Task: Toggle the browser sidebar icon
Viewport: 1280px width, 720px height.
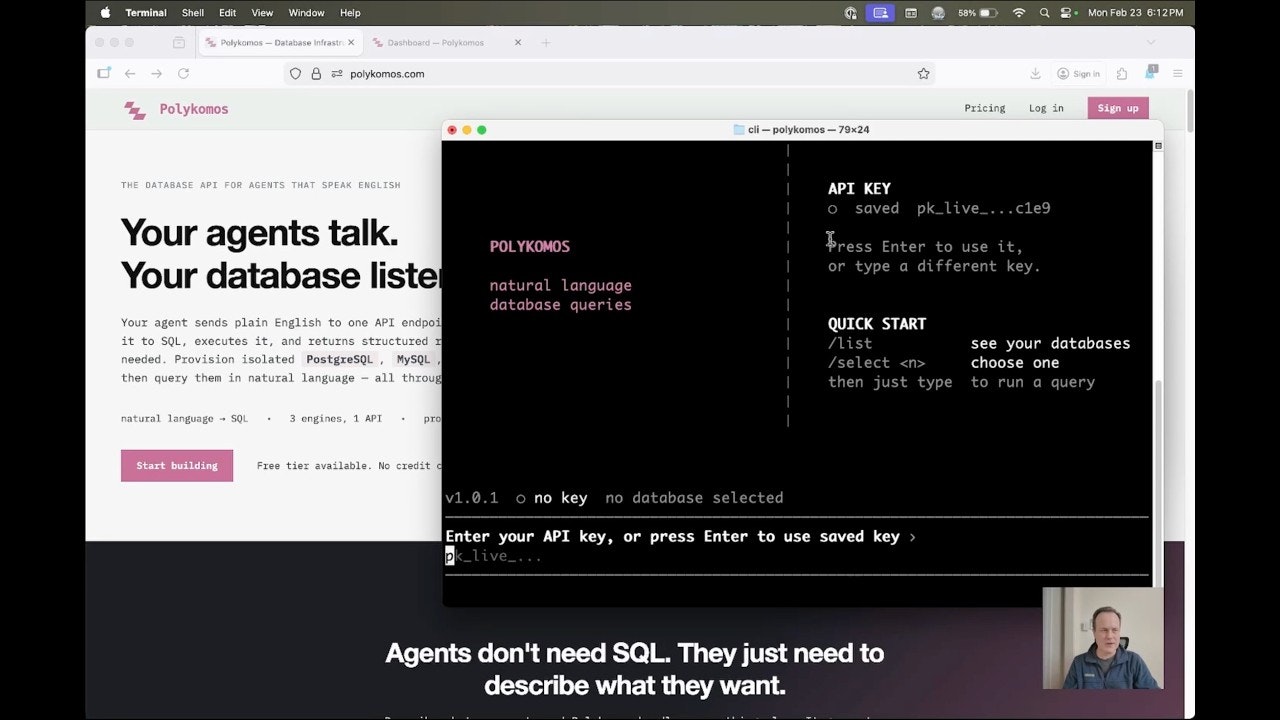Action: (104, 73)
